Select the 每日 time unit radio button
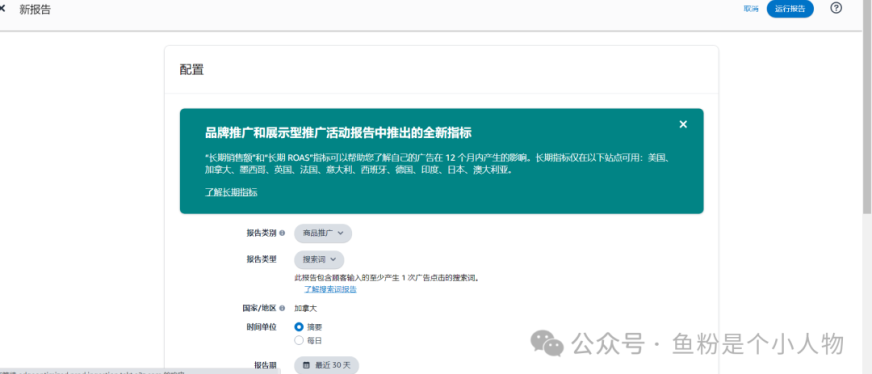 pos(299,341)
